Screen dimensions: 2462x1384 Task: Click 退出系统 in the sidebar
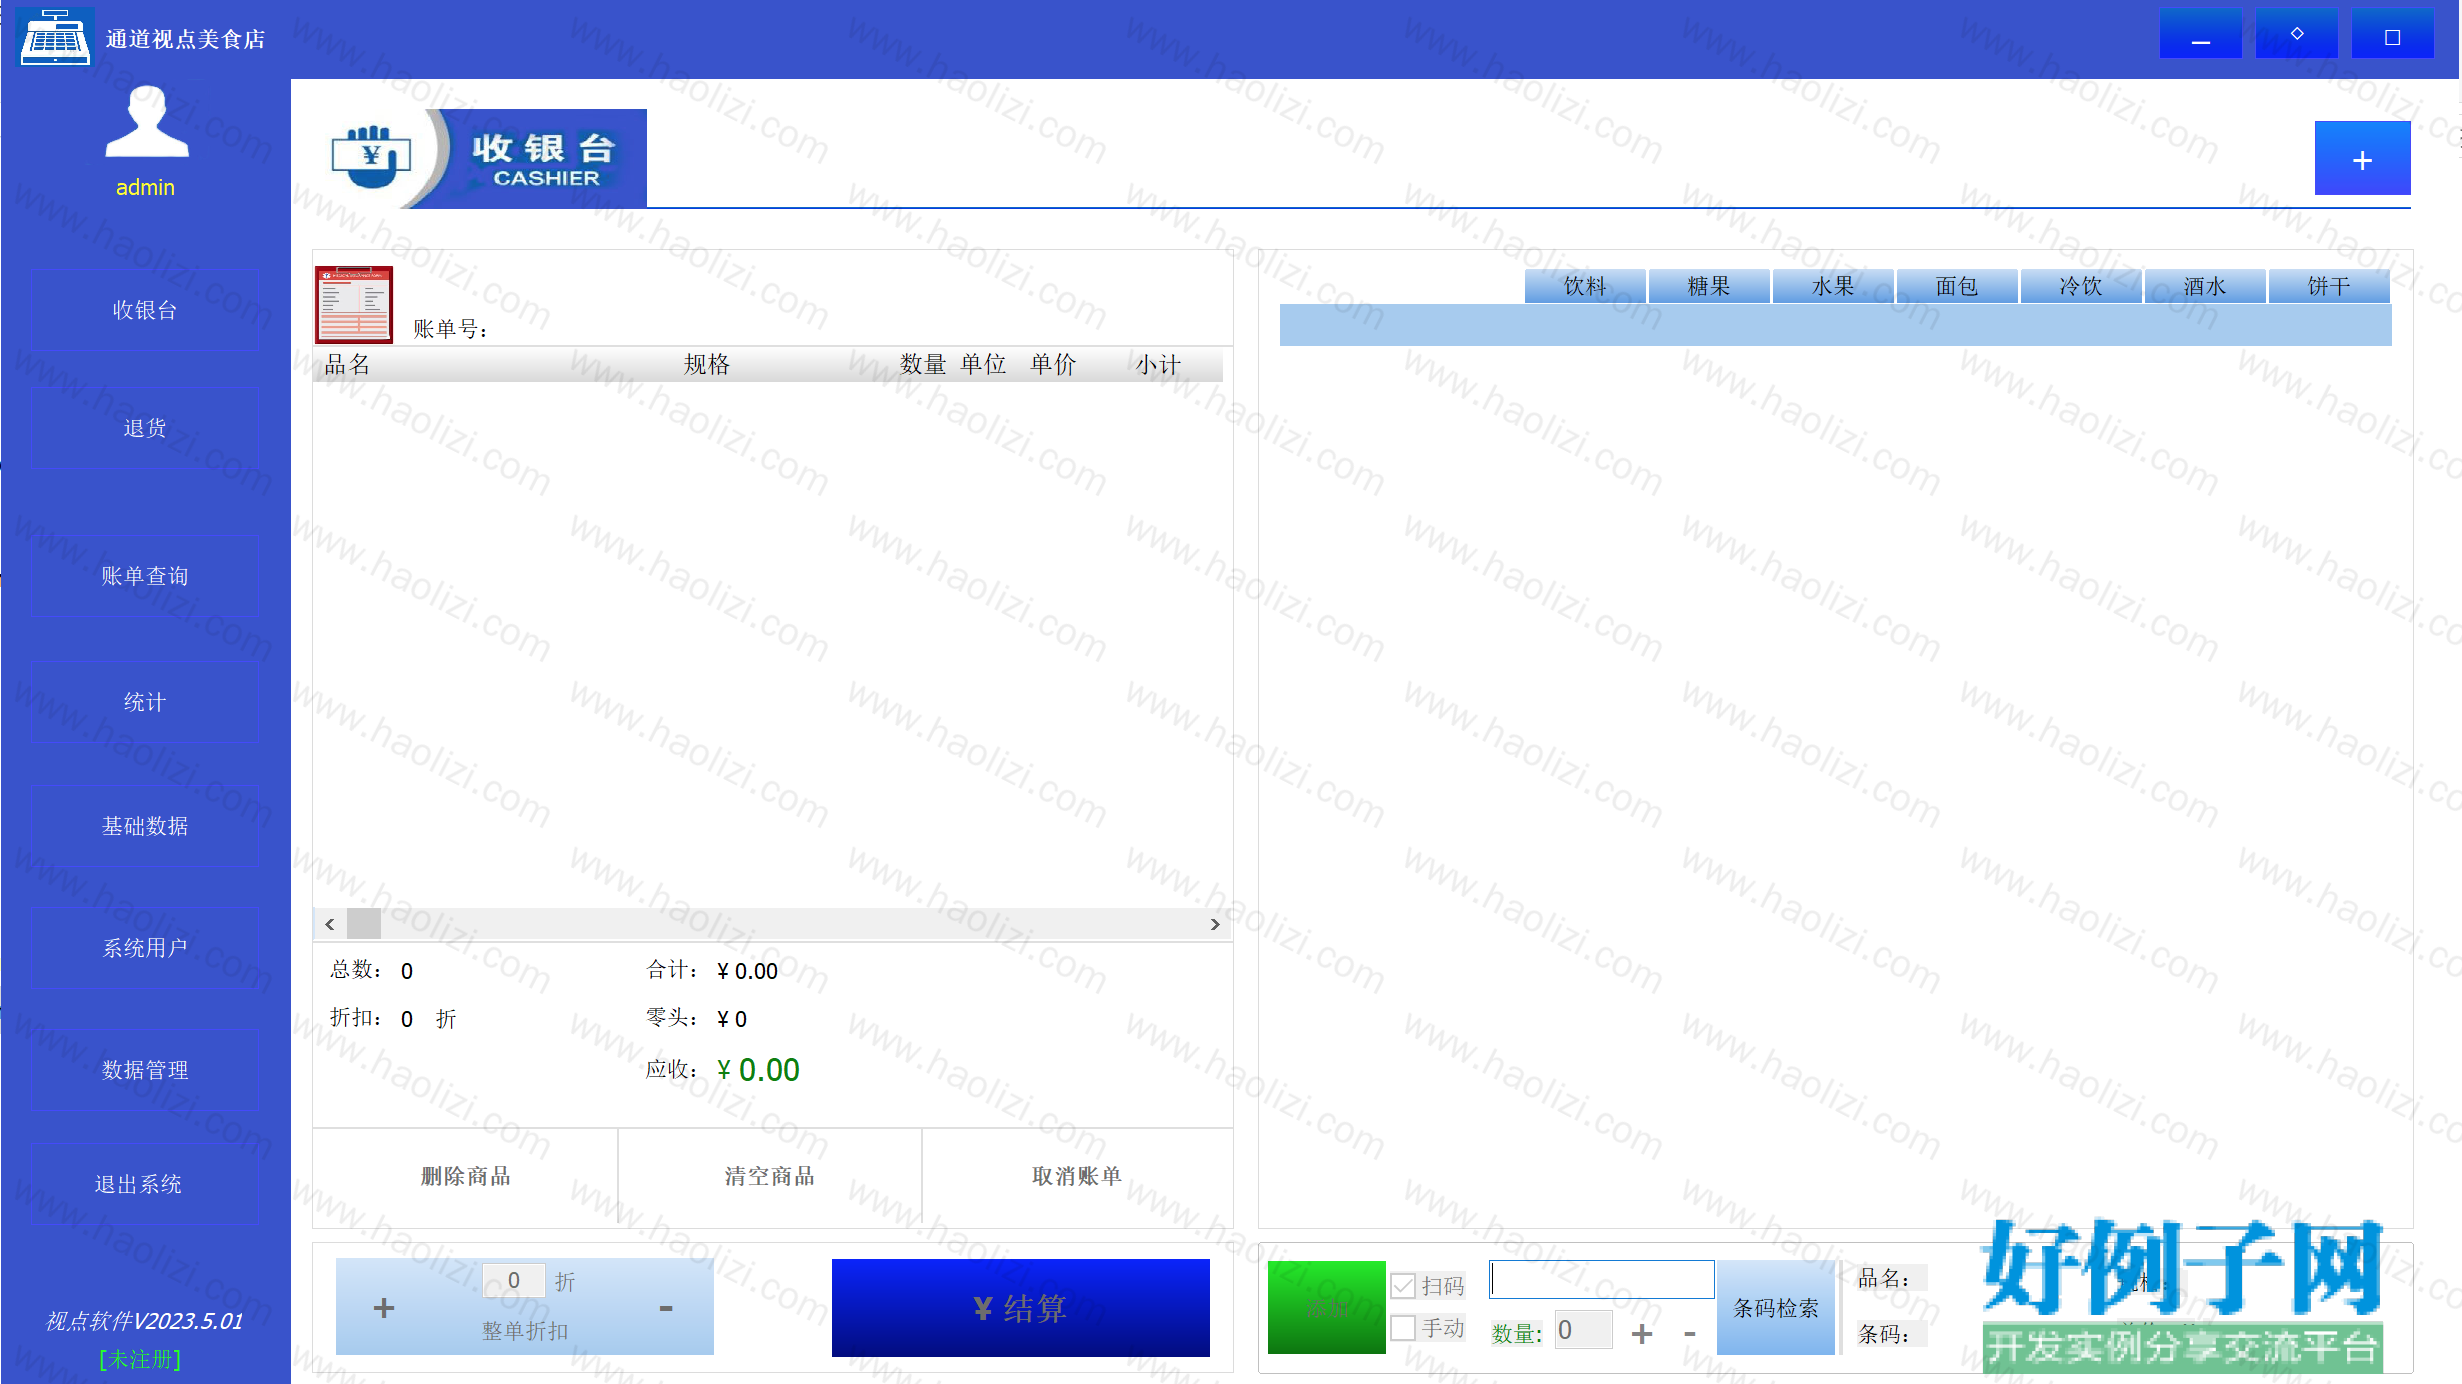(x=145, y=1185)
